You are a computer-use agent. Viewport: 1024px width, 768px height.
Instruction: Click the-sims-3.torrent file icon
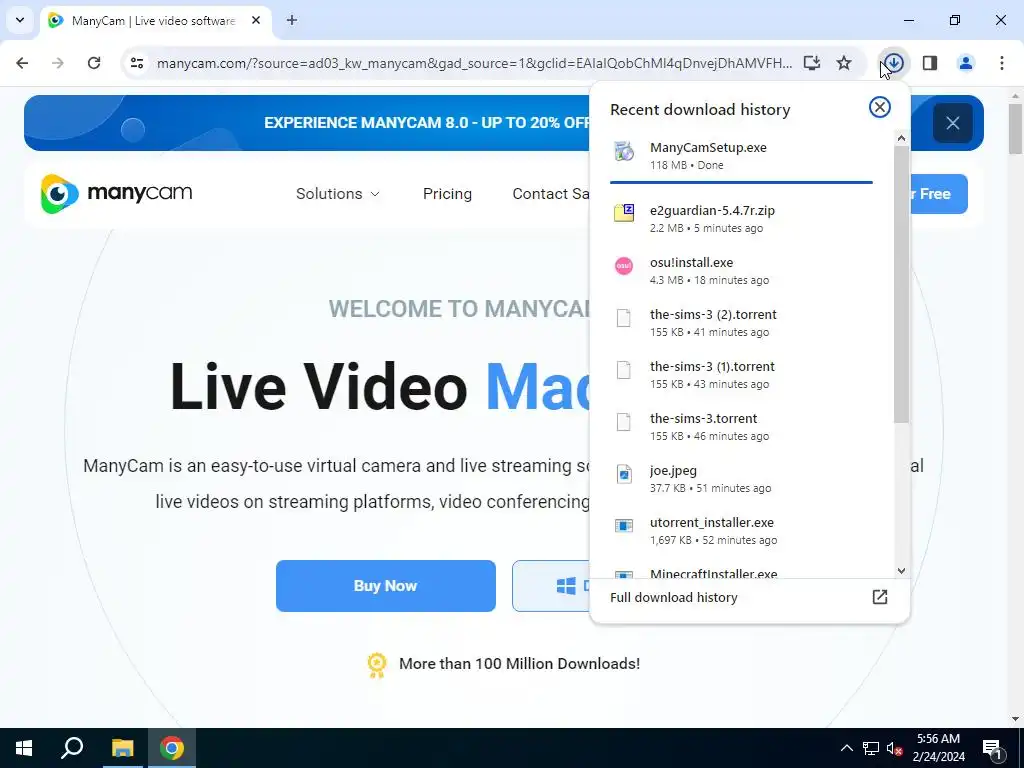point(624,422)
